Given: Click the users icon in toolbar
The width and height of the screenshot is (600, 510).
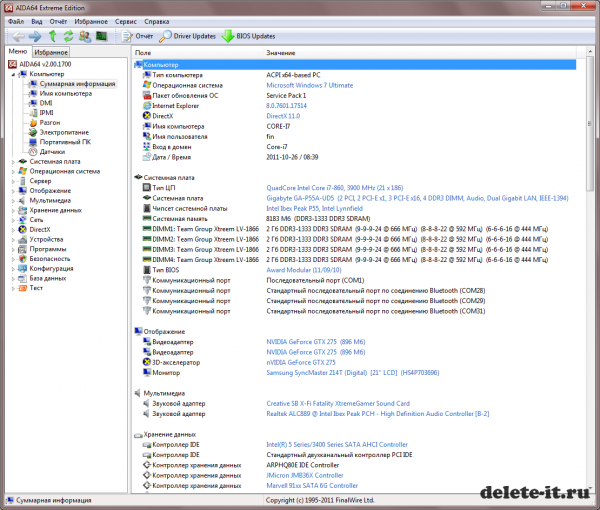Looking at the screenshot, I should (85, 36).
